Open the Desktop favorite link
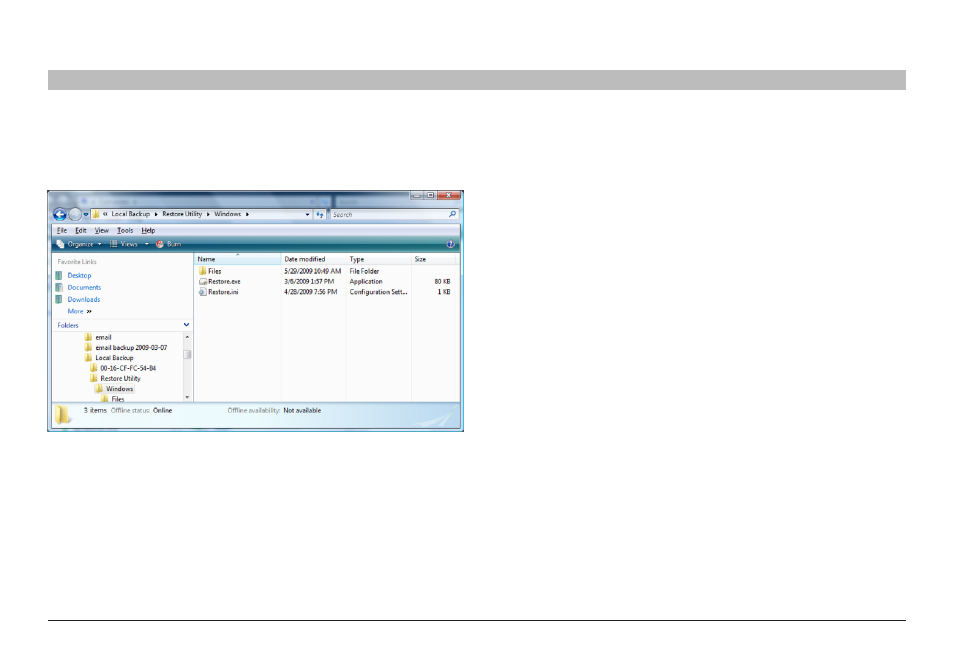The width and height of the screenshot is (954, 668). [x=79, y=276]
